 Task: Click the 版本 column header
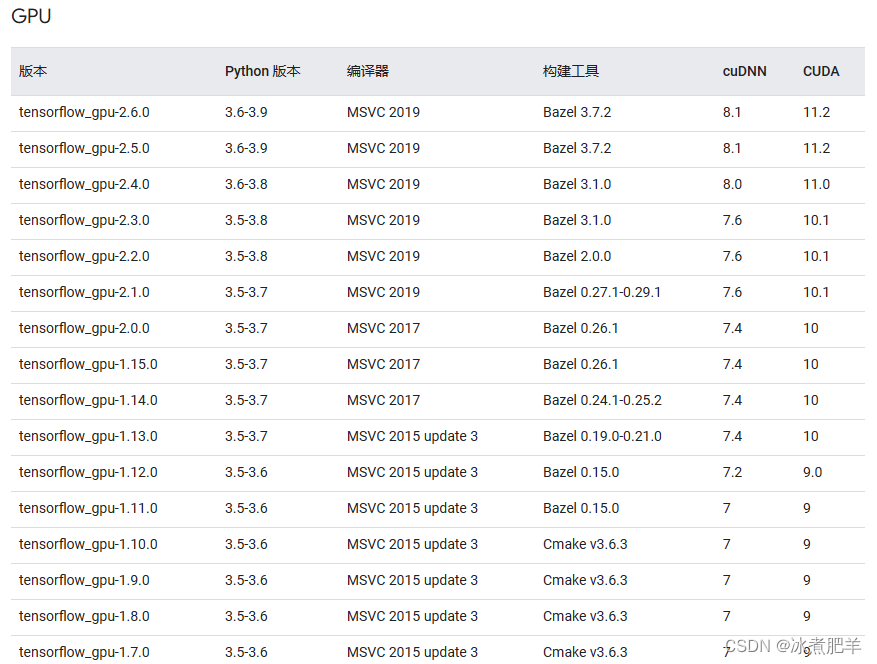33,71
